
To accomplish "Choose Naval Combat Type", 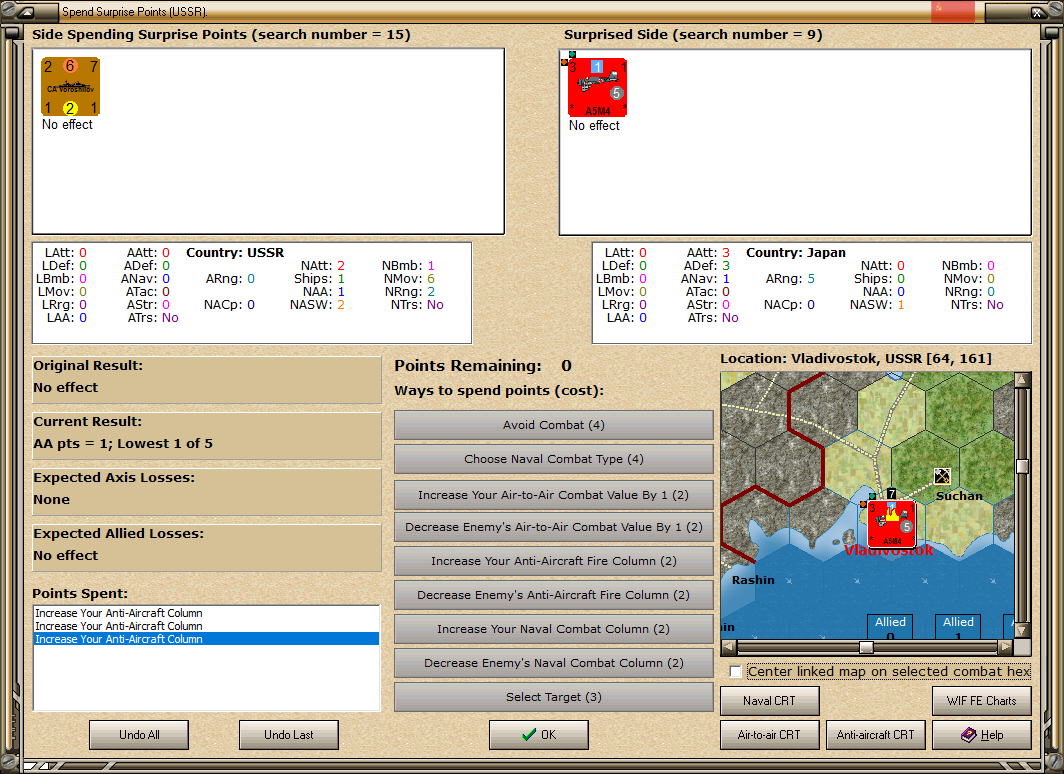I will pyautogui.click(x=553, y=459).
